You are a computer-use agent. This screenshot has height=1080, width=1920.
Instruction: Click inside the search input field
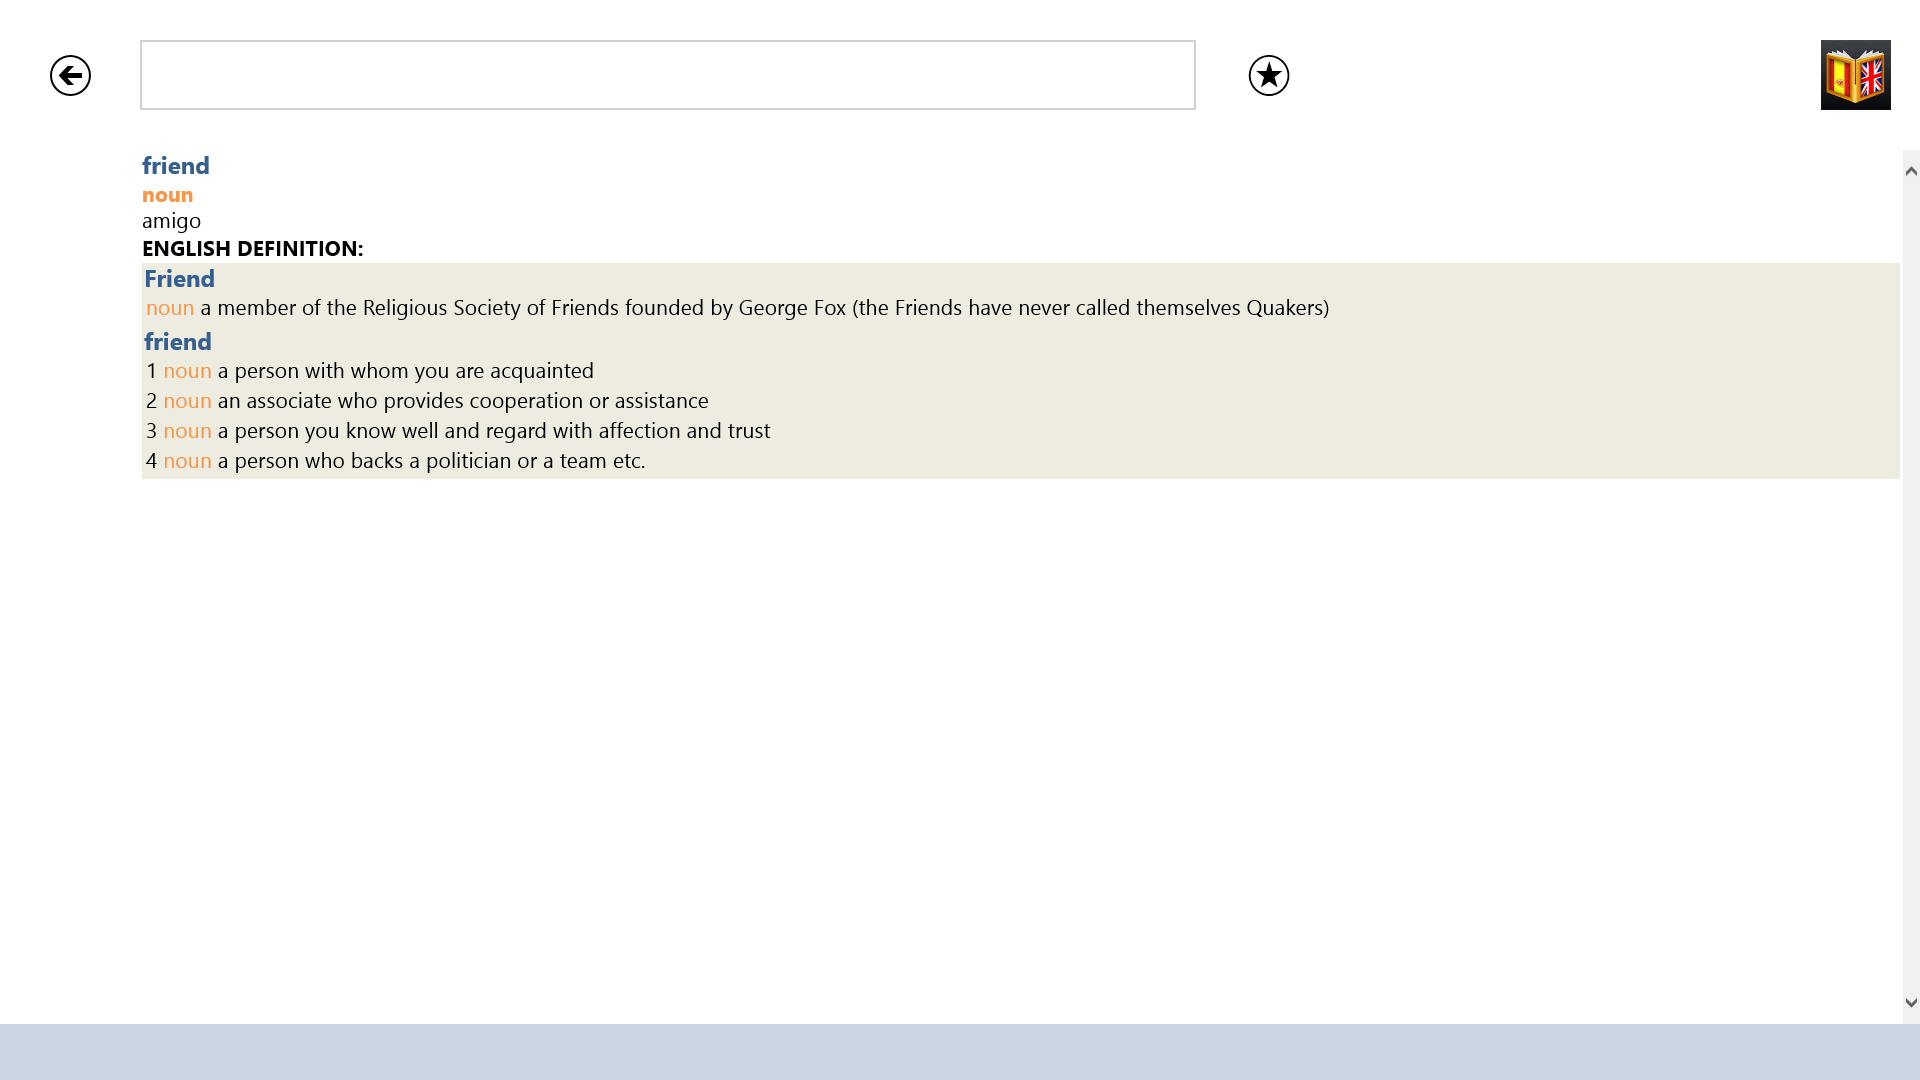point(667,74)
